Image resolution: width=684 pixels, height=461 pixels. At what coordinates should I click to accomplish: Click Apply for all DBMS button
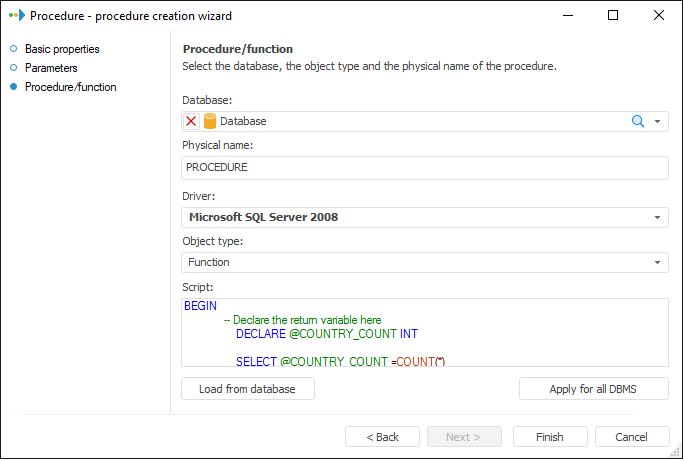[593, 389]
